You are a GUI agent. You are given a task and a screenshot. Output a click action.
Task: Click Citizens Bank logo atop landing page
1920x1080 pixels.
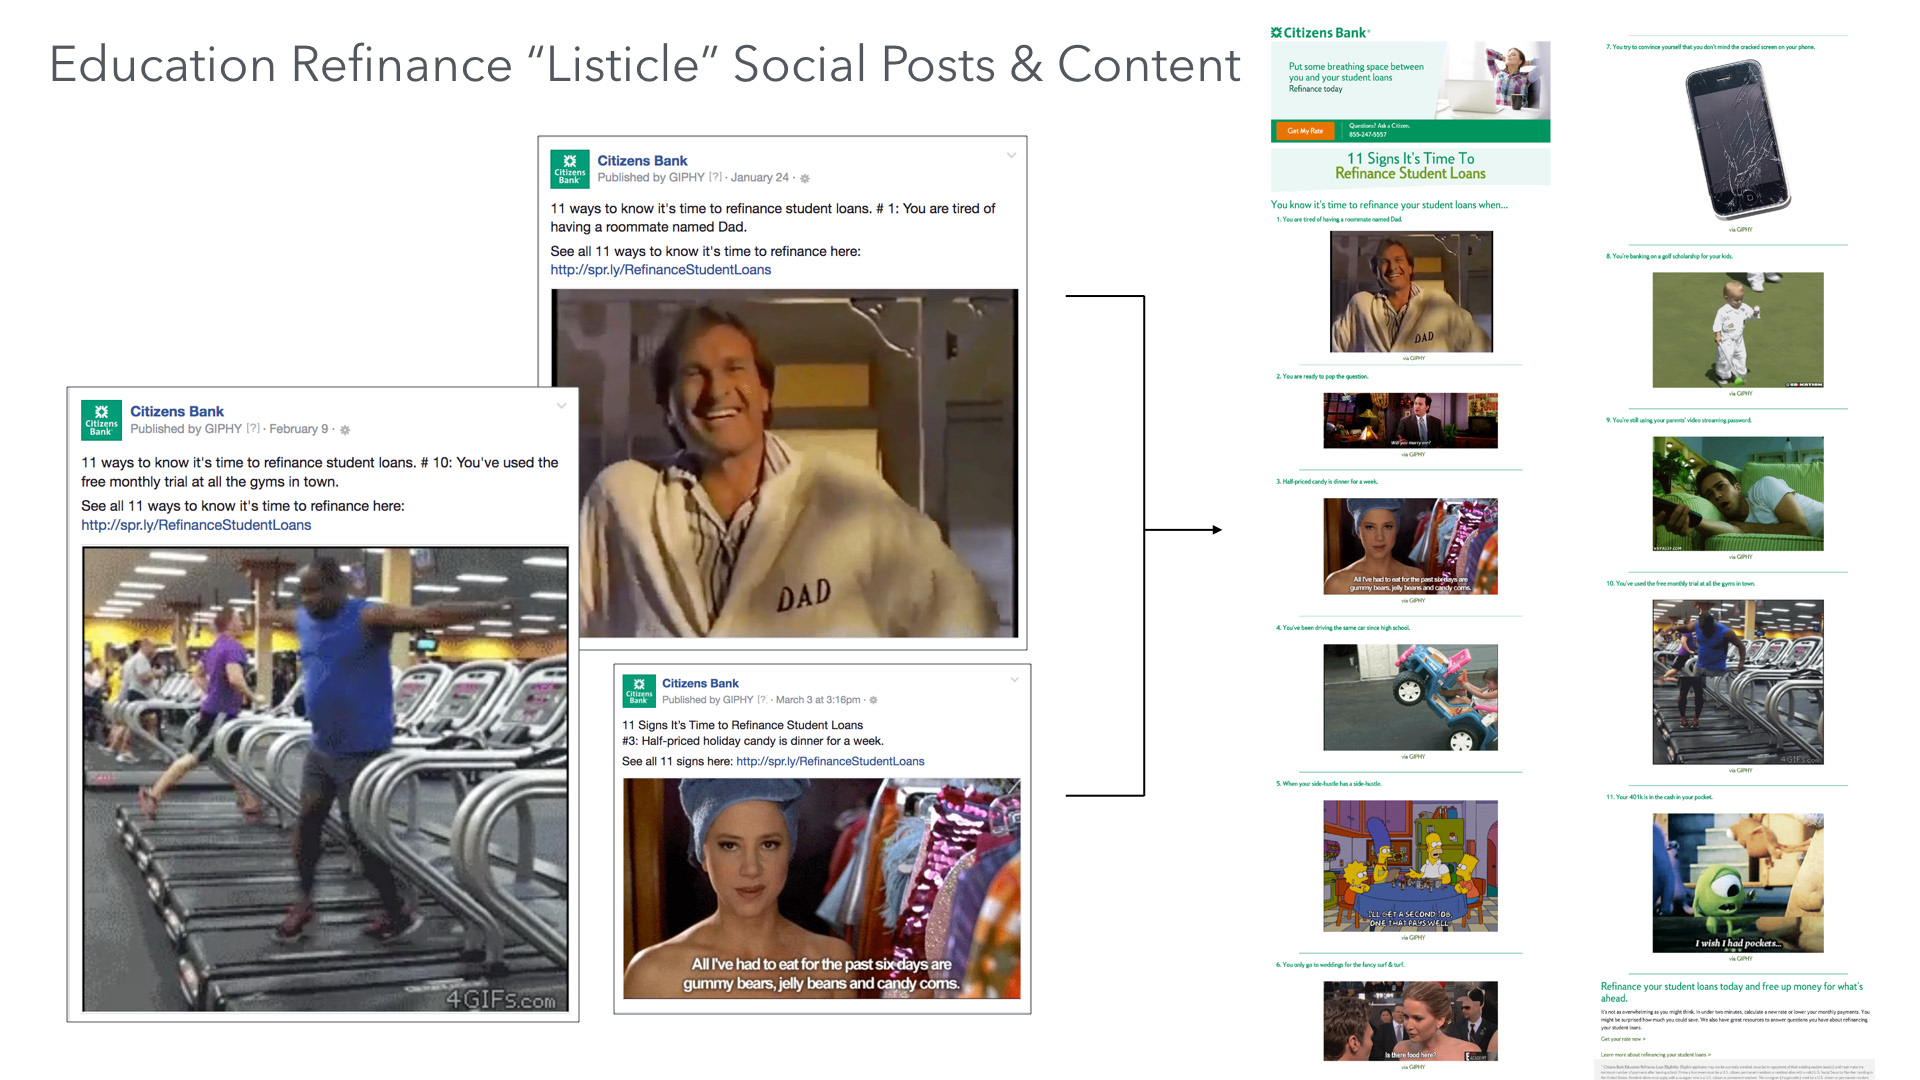[x=1320, y=32]
